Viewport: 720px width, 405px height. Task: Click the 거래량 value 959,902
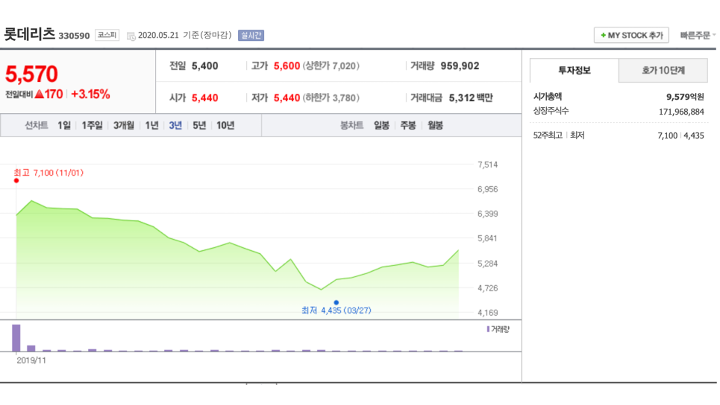460,66
